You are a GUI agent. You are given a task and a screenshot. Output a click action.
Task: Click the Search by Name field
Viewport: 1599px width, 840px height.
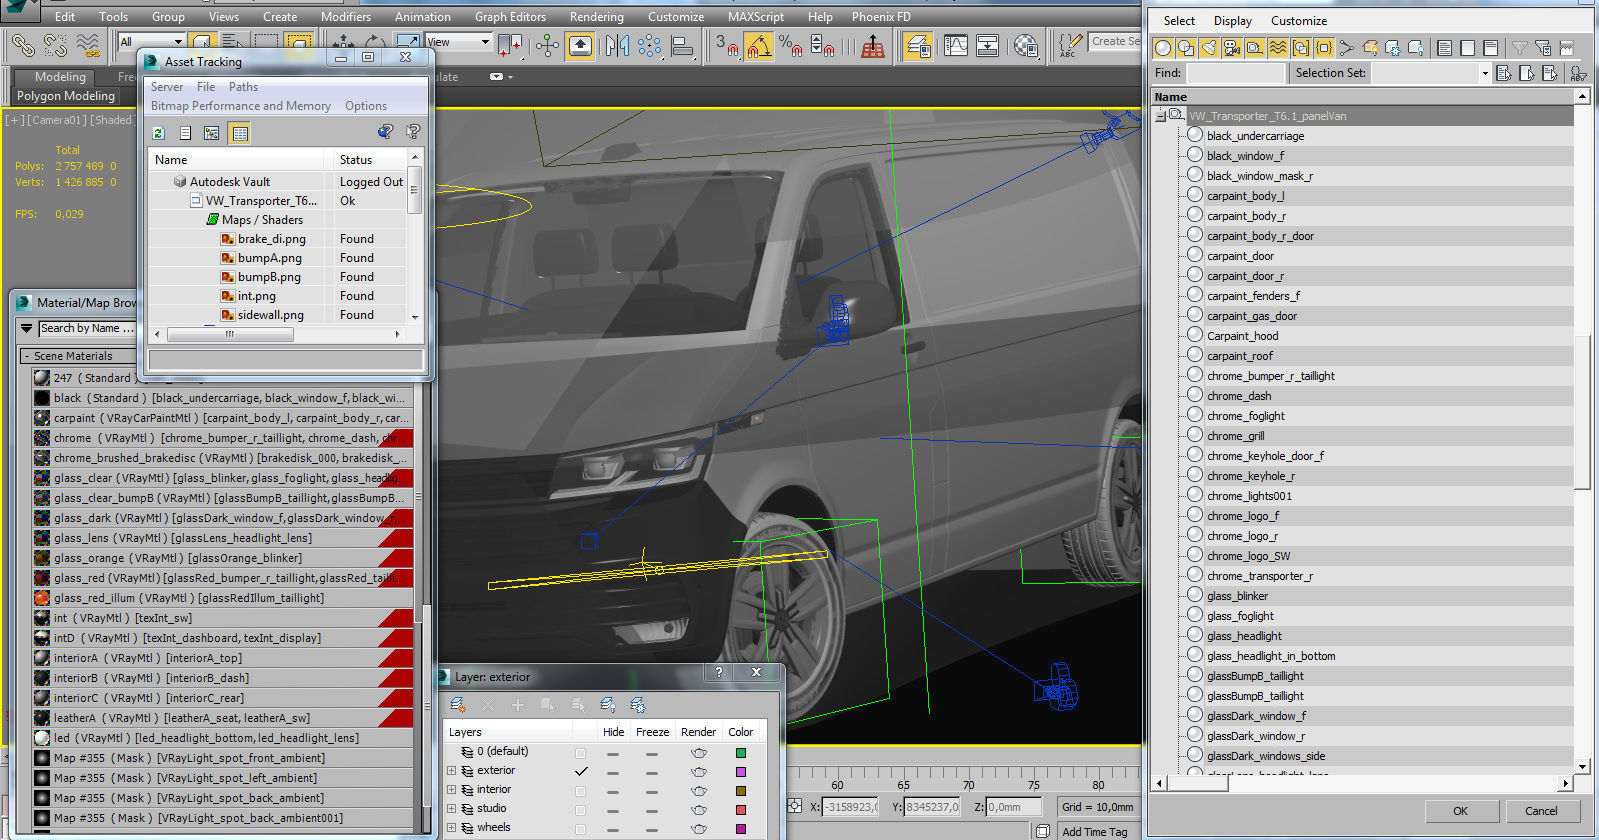[x=88, y=328]
